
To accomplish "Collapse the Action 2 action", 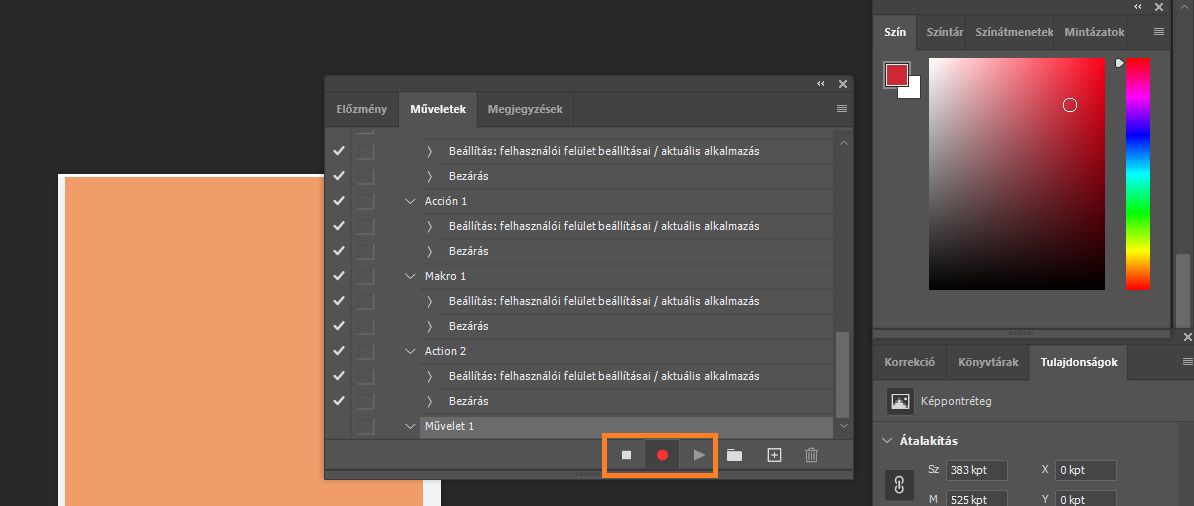I will tap(410, 351).
